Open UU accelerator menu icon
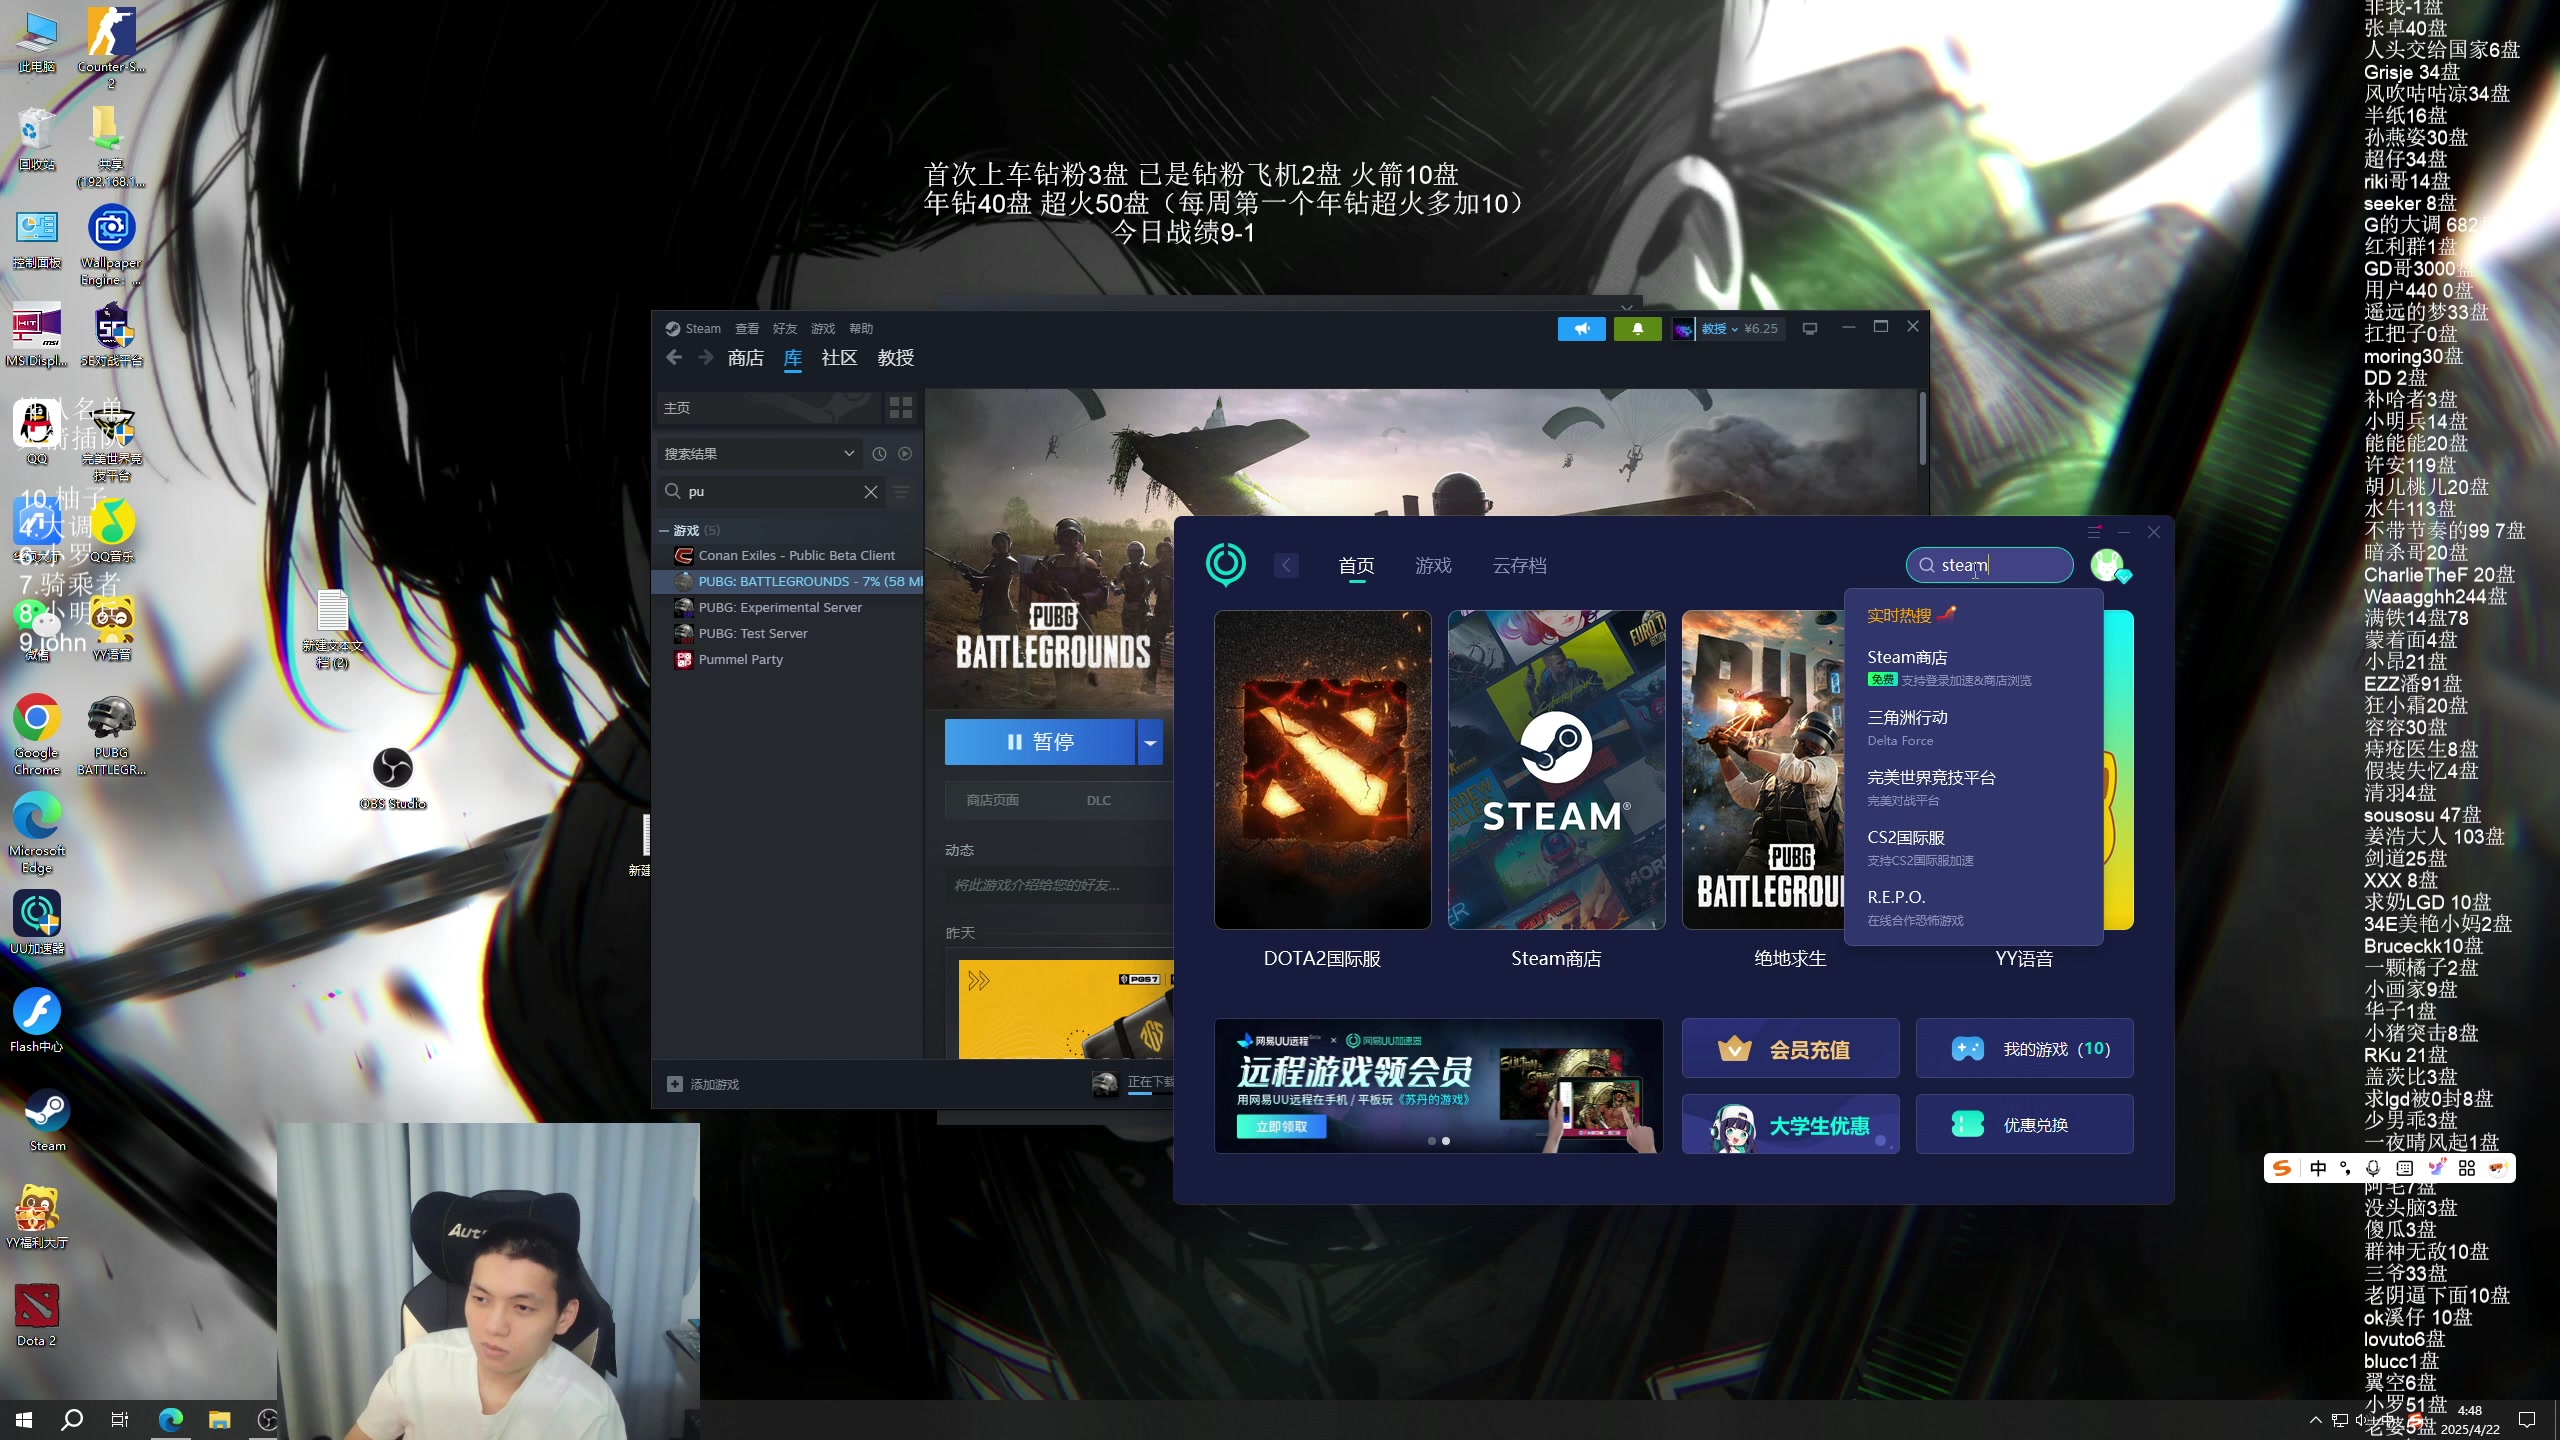Image resolution: width=2560 pixels, height=1440 pixels. (x=2094, y=532)
